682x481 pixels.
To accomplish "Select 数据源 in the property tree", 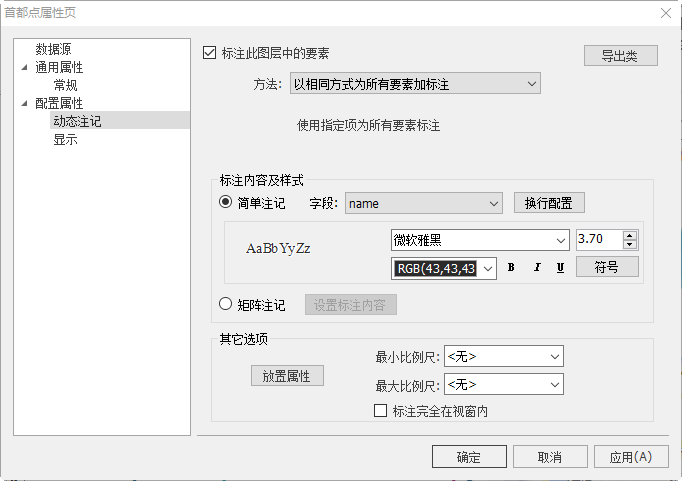I will (x=53, y=49).
